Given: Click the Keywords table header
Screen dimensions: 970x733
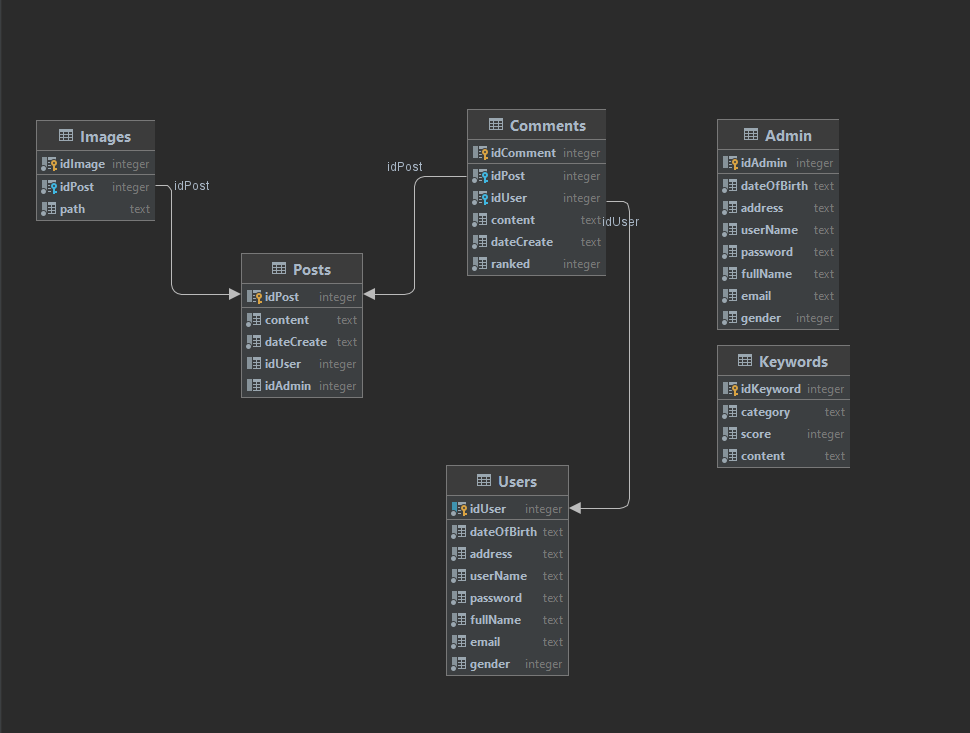Looking at the screenshot, I should (783, 361).
